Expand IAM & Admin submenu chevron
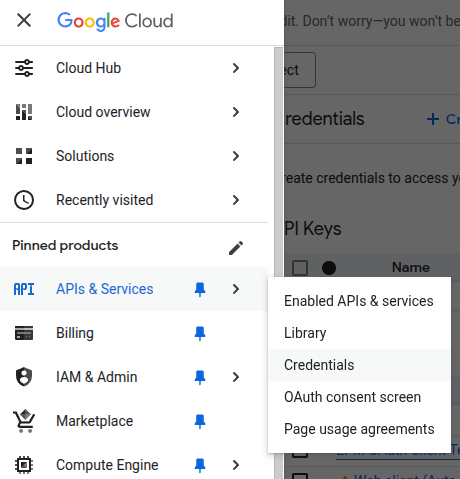This screenshot has height=479, width=460. (x=236, y=377)
